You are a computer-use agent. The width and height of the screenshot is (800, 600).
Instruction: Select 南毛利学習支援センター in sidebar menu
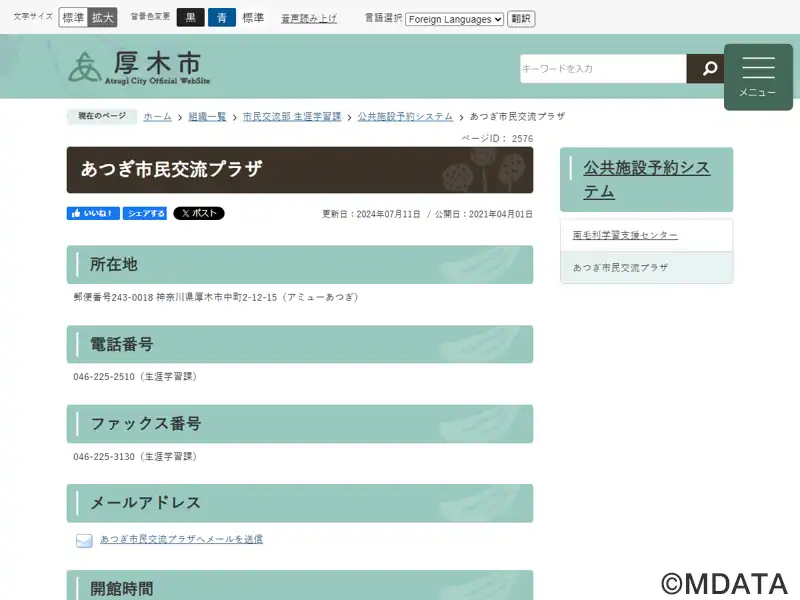625,235
